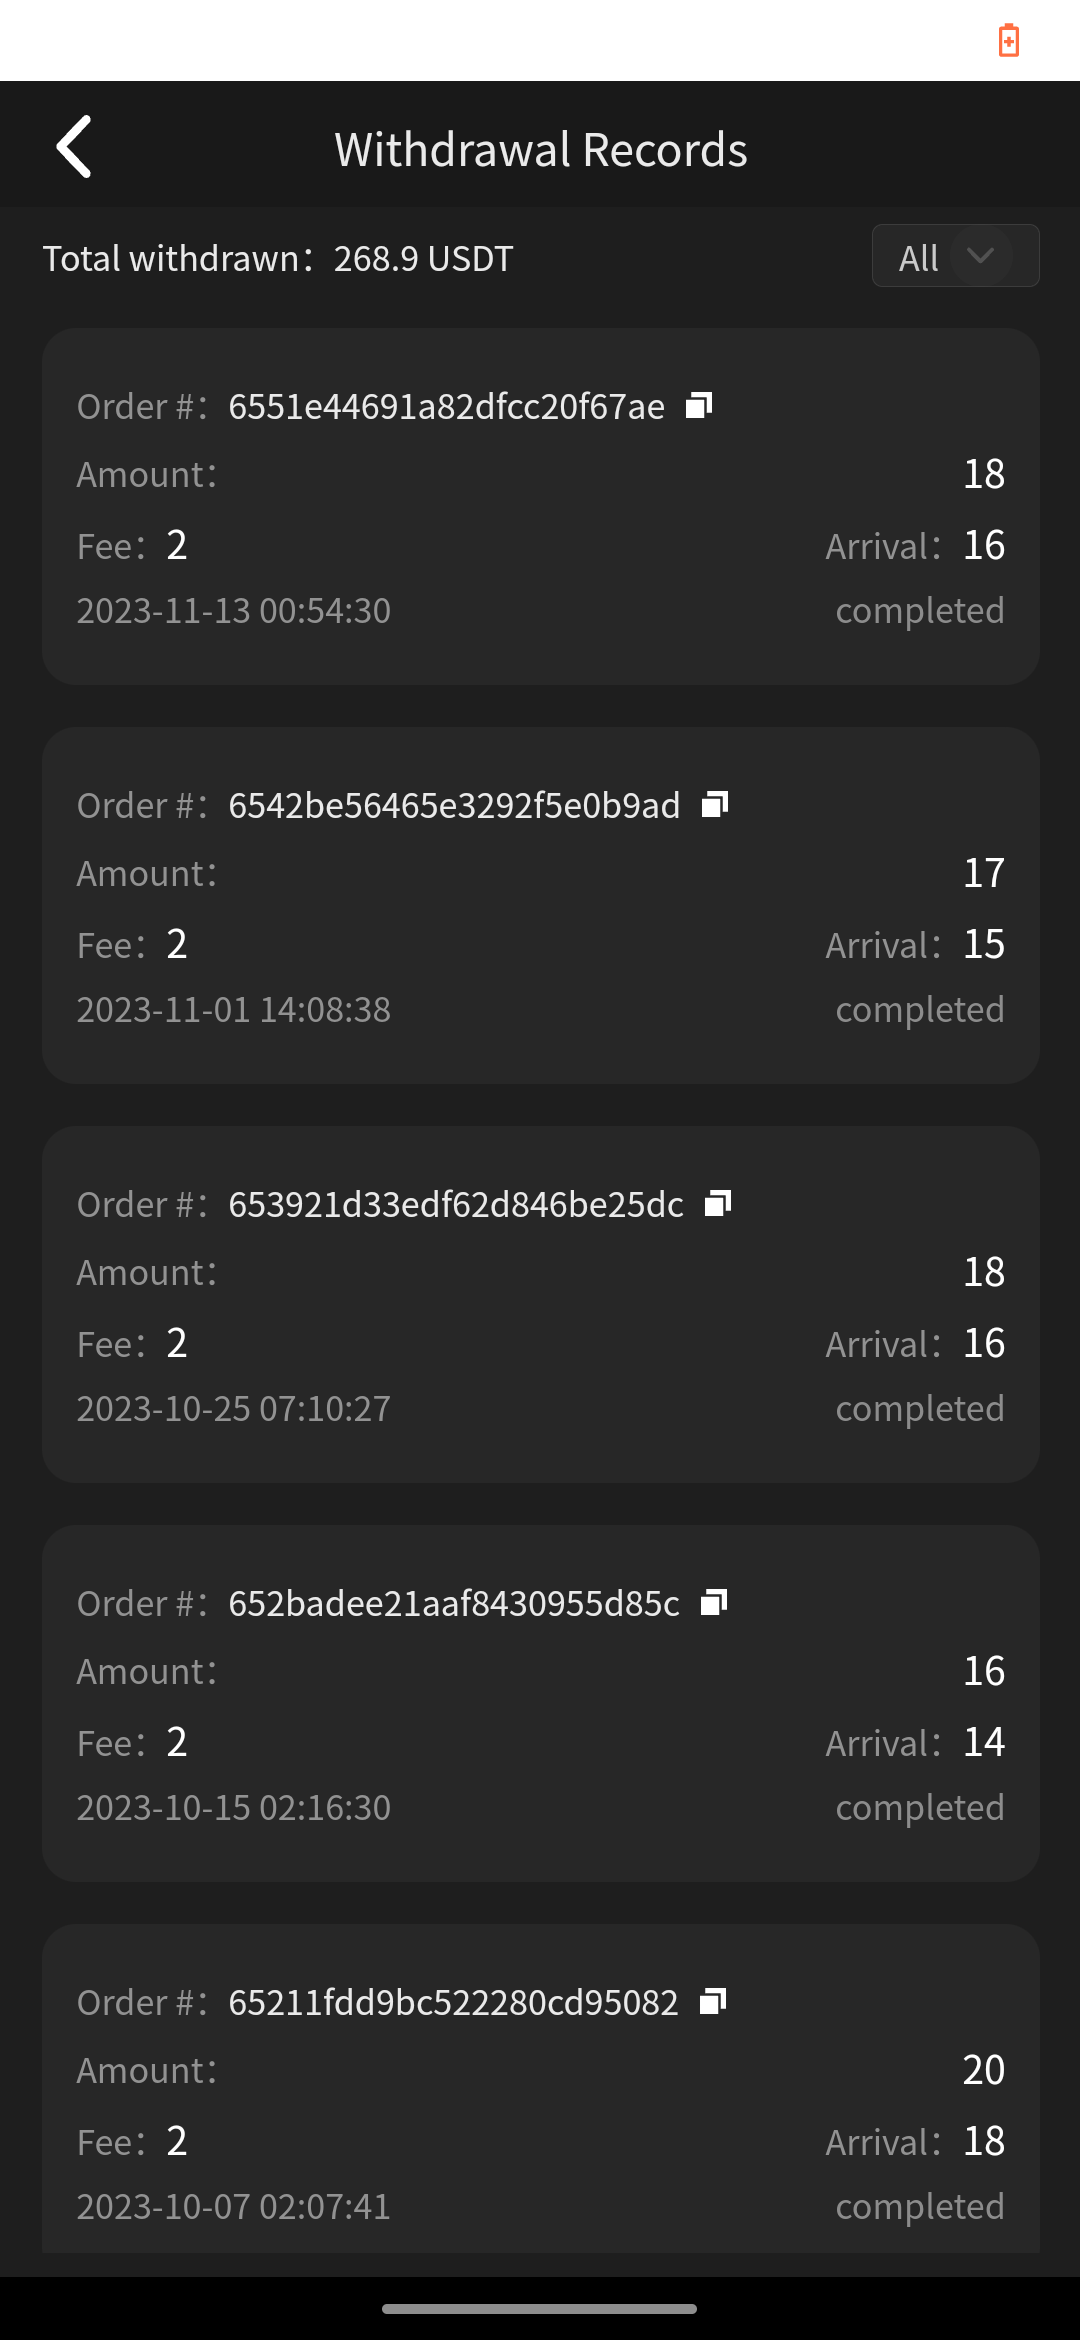Click the chevron arrow beside All

pos(981,256)
